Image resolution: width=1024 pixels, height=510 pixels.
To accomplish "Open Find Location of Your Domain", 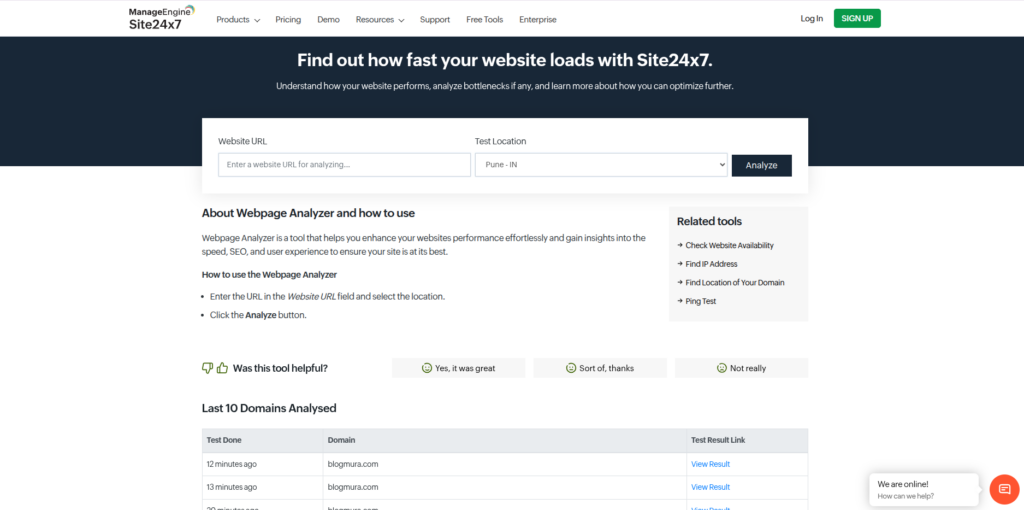I will tap(735, 283).
